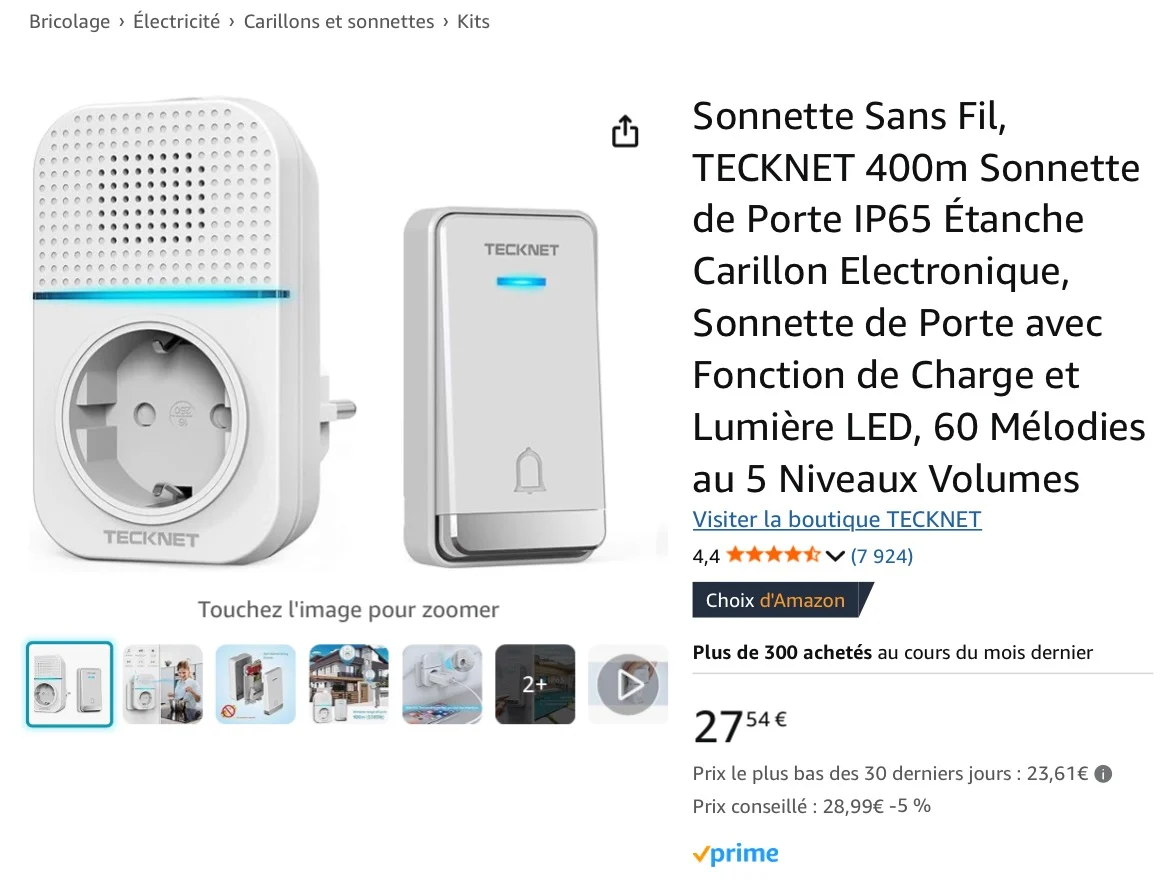The width and height of the screenshot is (1175, 883).
Task: Open the 7 924 customer reviews link
Action: click(881, 556)
